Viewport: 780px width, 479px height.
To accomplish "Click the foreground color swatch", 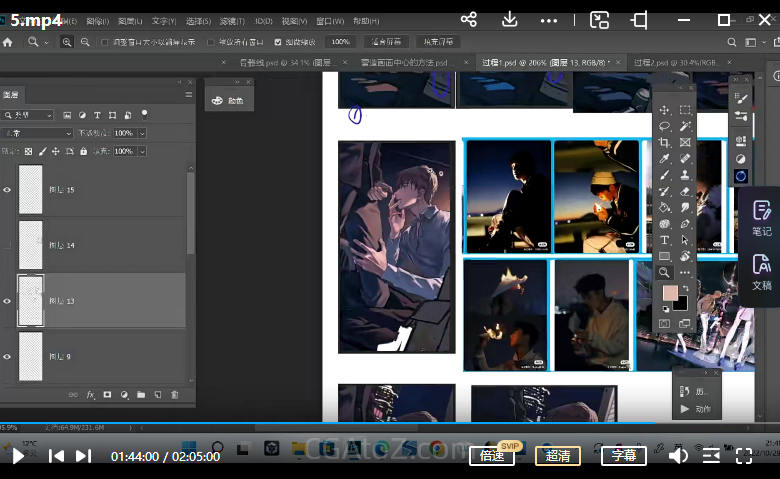I will pos(669,293).
